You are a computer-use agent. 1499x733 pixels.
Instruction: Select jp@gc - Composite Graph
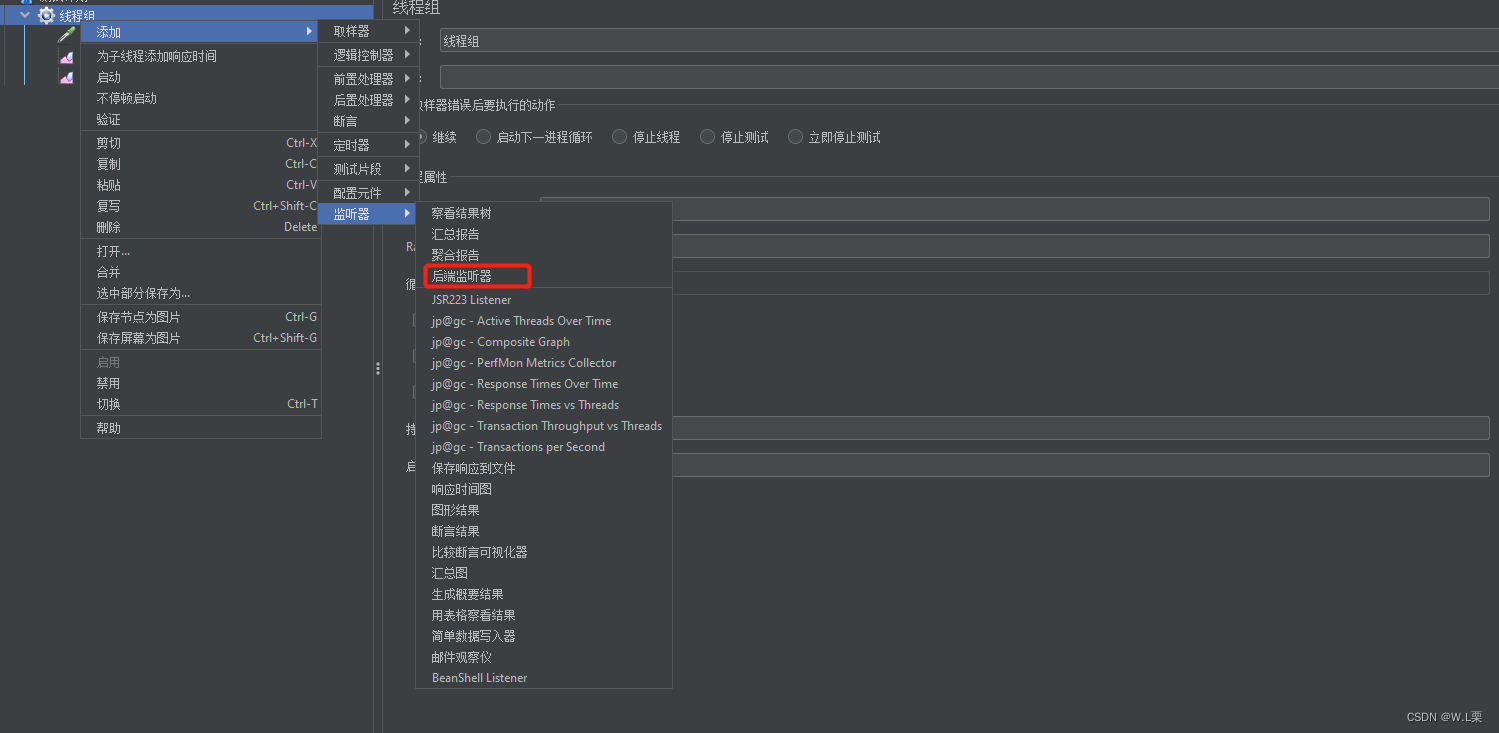[544, 342]
